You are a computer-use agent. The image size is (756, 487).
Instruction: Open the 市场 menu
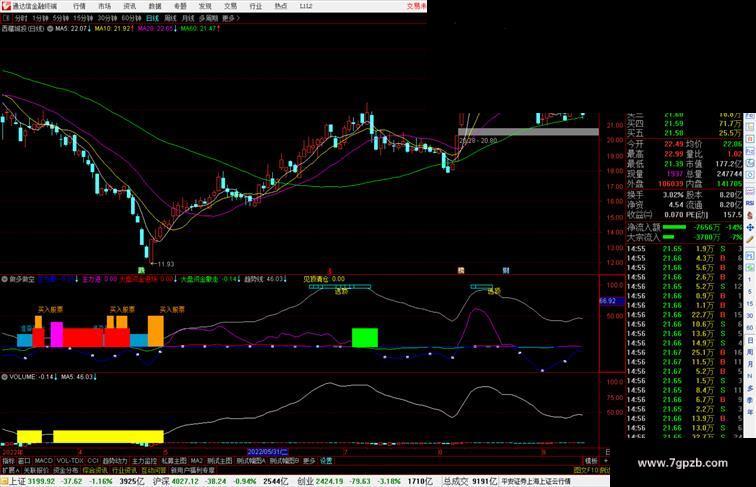click(x=104, y=6)
